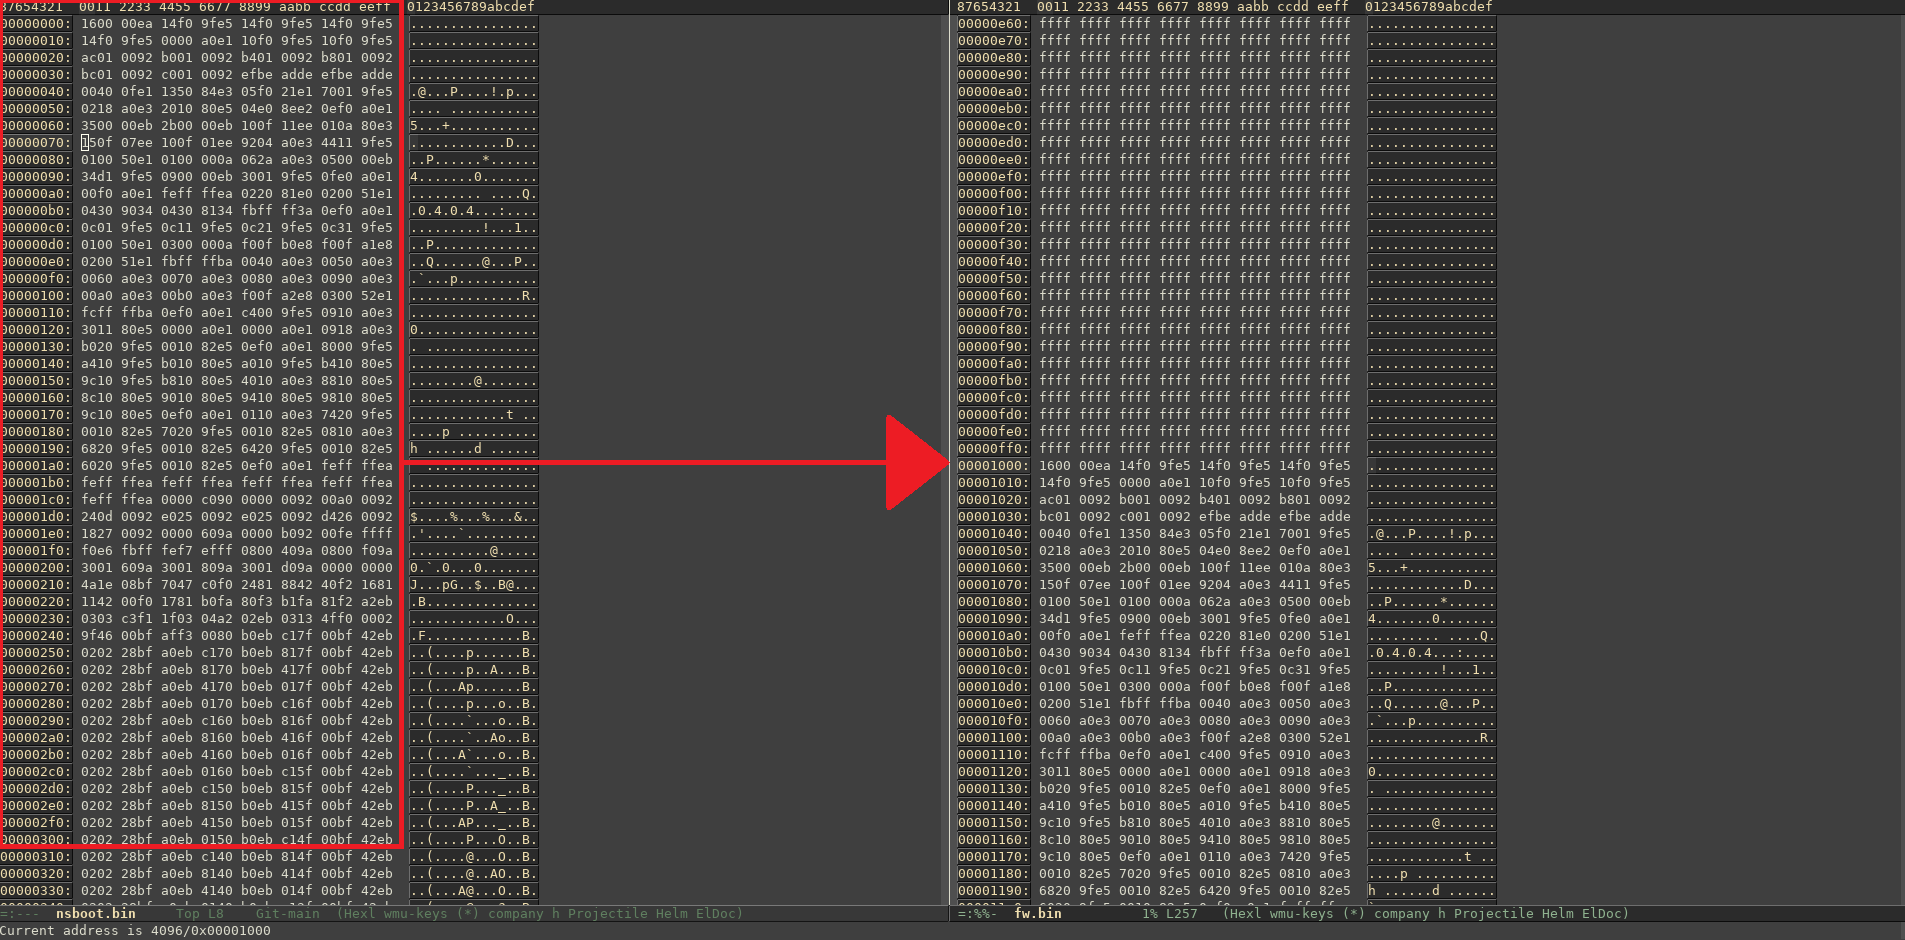This screenshot has width=1905, height=940.
Task: Click address 00000e60 row in fw.bin
Action: coord(1227,23)
